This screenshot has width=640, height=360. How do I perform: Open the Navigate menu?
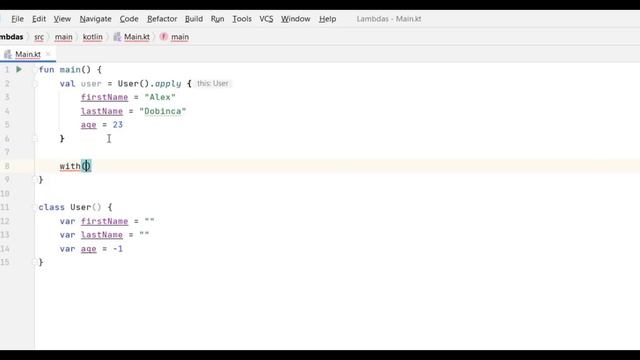(96, 19)
